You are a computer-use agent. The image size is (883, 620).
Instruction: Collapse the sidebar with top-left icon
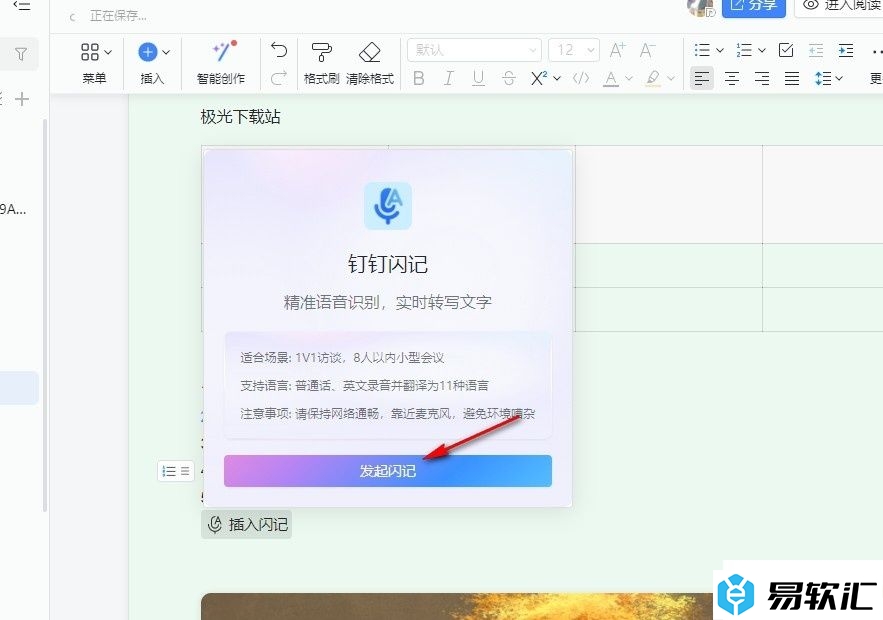coord(21,6)
